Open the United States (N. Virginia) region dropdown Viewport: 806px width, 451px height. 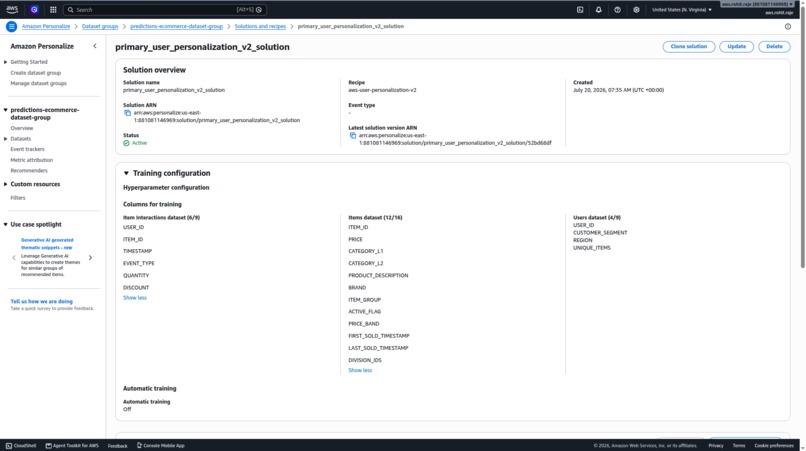pyautogui.click(x=682, y=9)
